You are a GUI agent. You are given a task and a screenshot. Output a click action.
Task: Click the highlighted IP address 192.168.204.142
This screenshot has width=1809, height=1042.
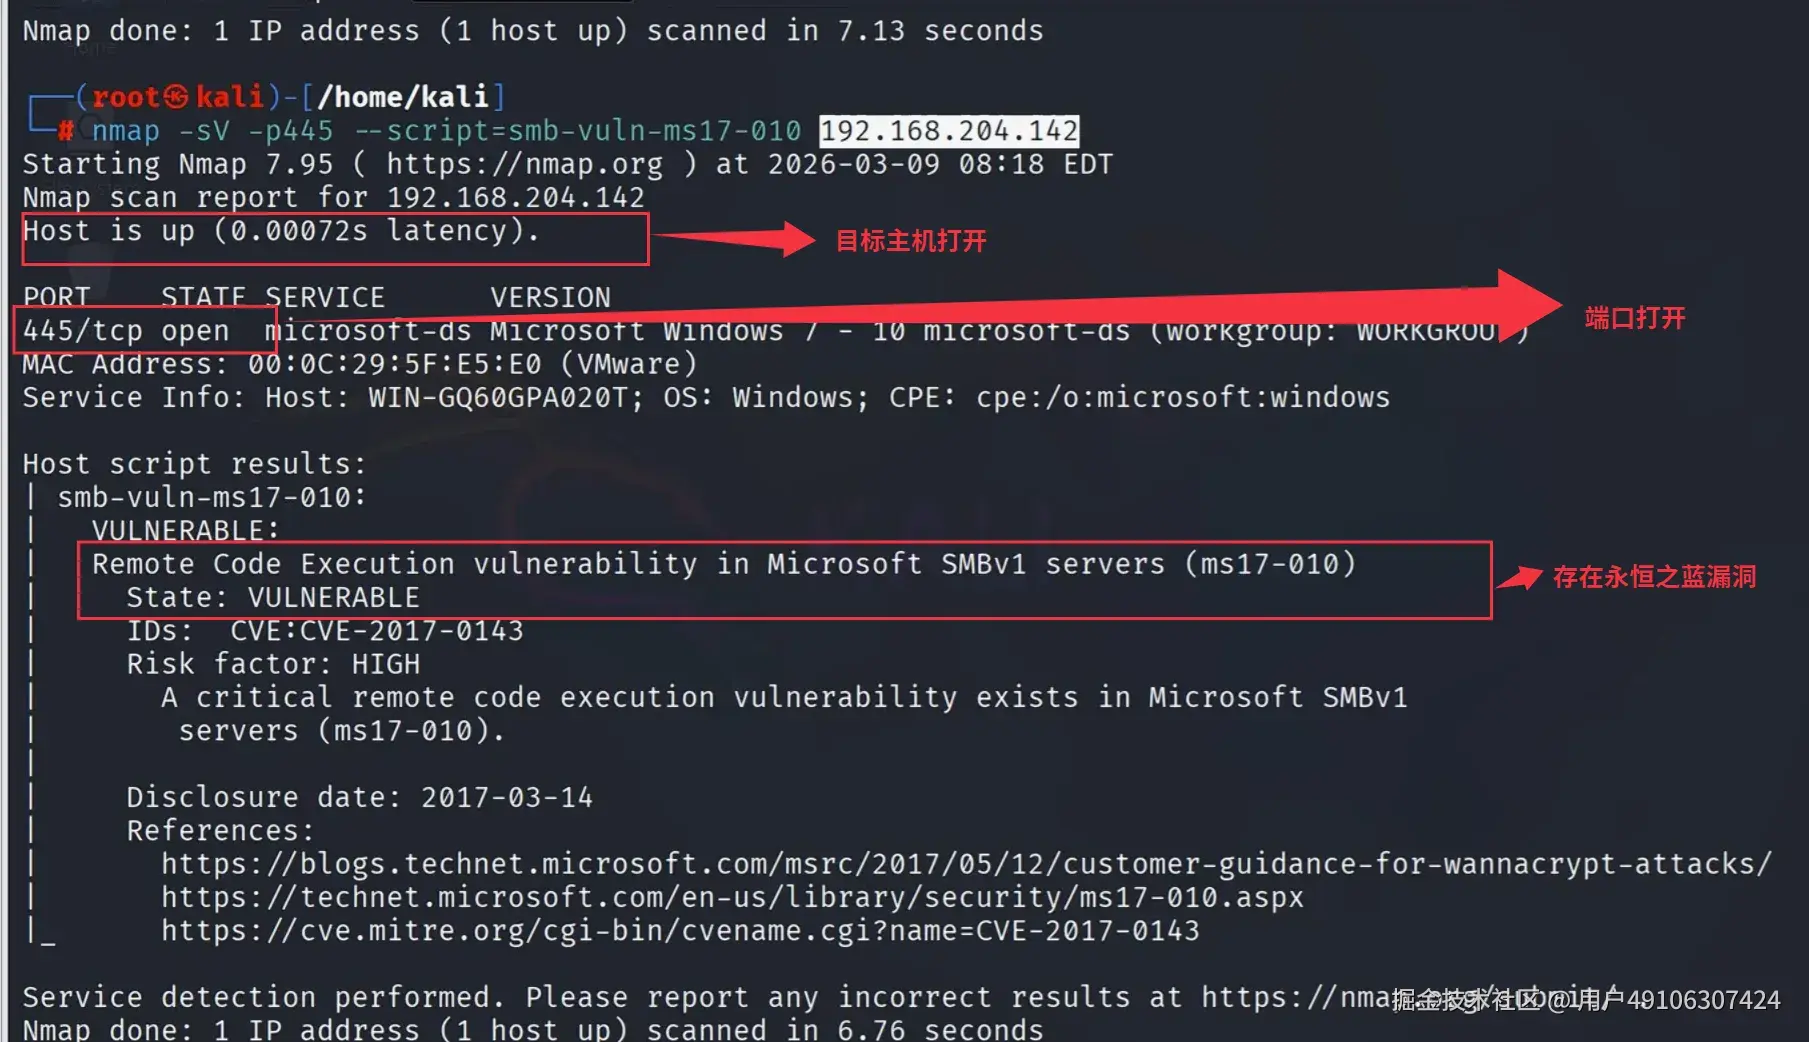pyautogui.click(x=948, y=131)
